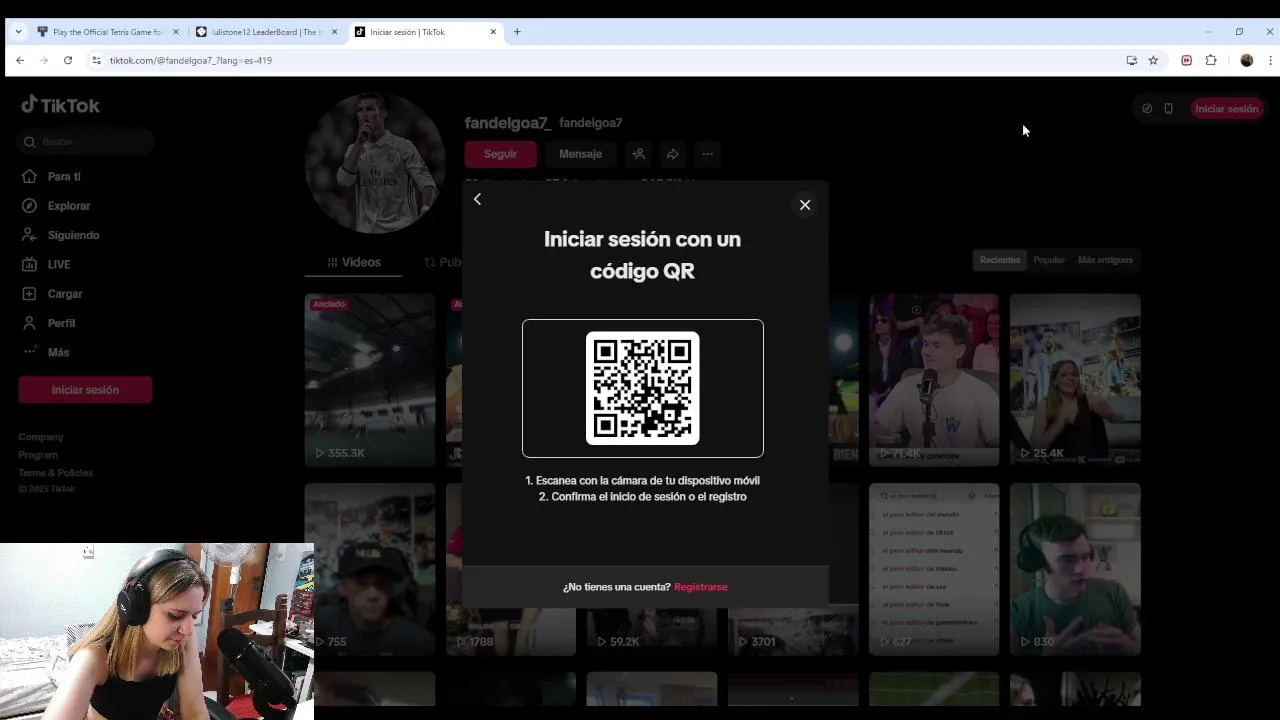Click the Mensaje button
This screenshot has width=1280, height=720.
580,154
